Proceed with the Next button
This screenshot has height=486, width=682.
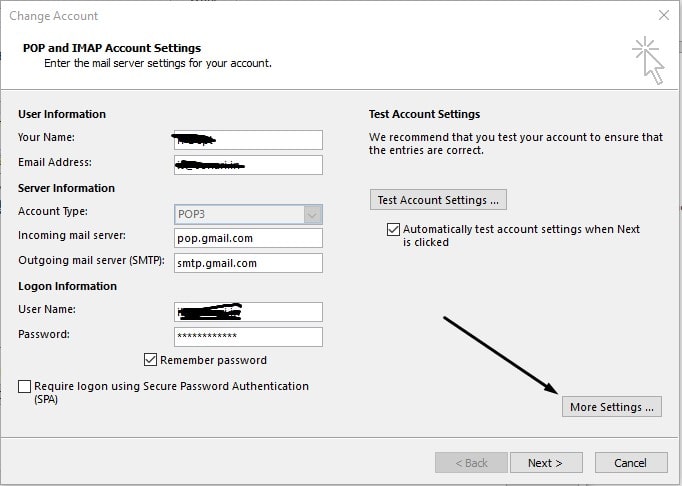(546, 463)
